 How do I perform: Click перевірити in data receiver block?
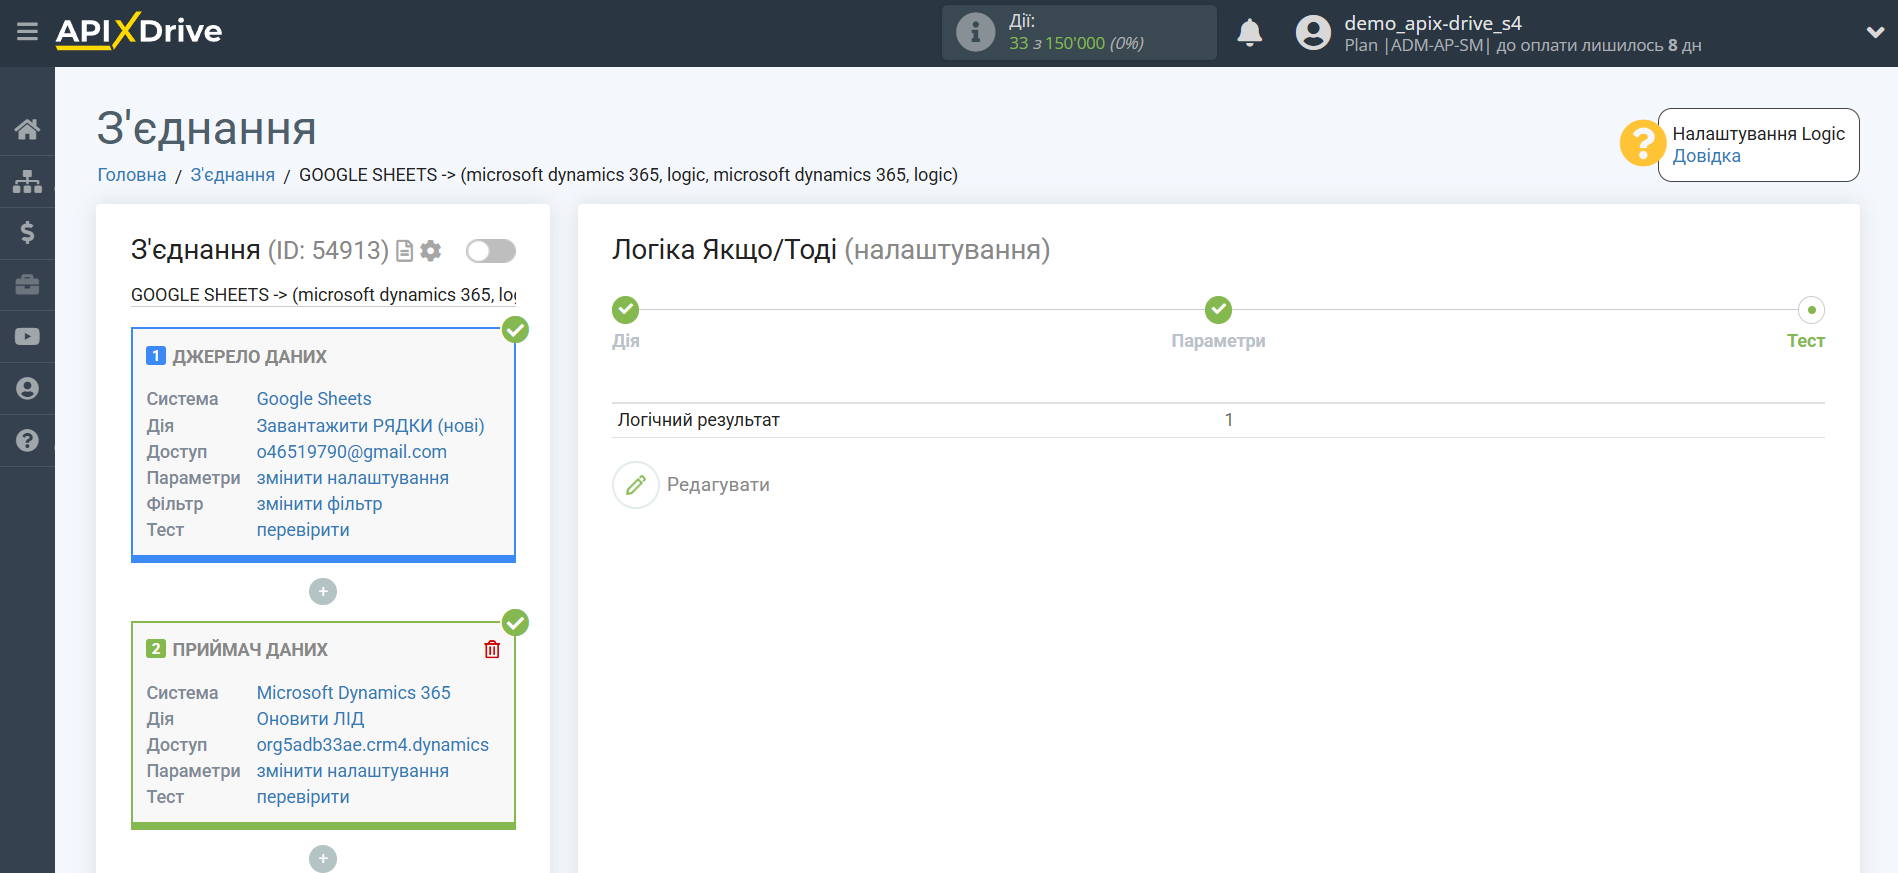tap(303, 797)
